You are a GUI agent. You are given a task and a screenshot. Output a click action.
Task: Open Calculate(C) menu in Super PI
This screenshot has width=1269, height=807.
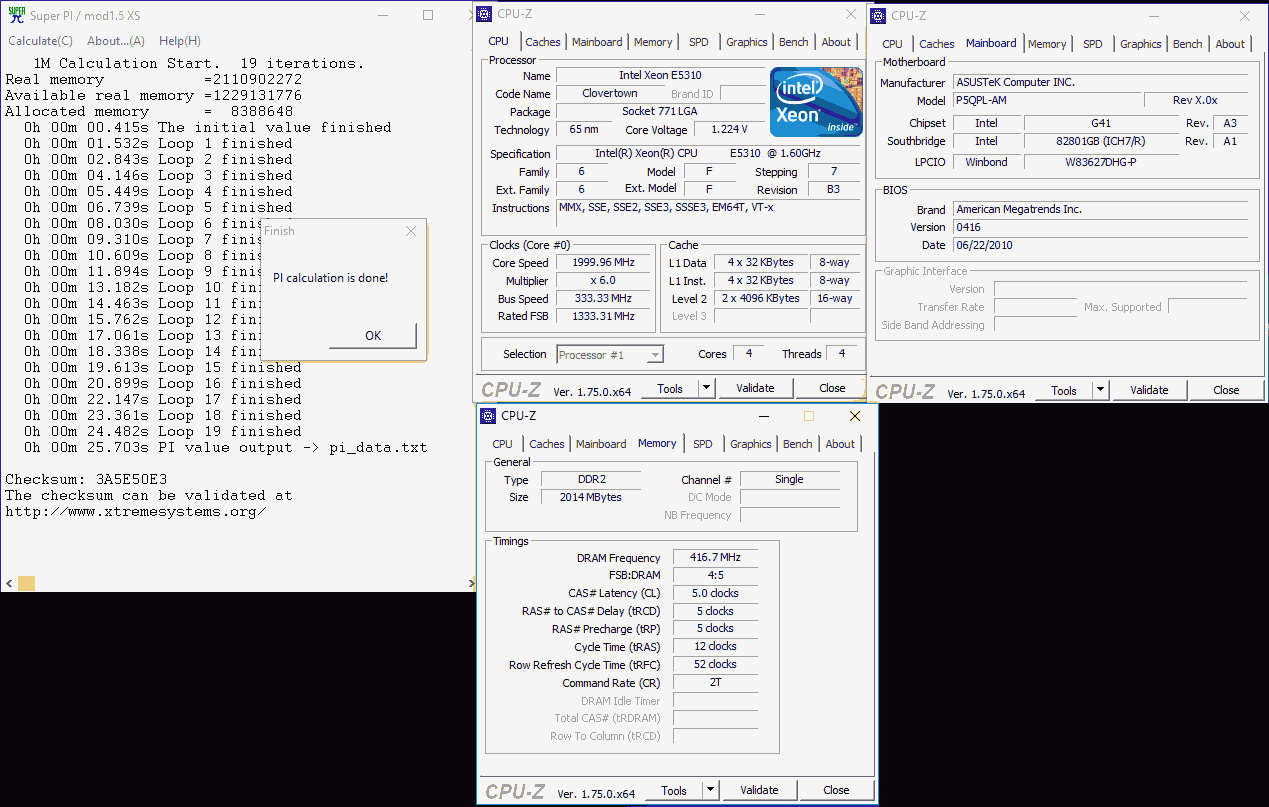click(40, 41)
